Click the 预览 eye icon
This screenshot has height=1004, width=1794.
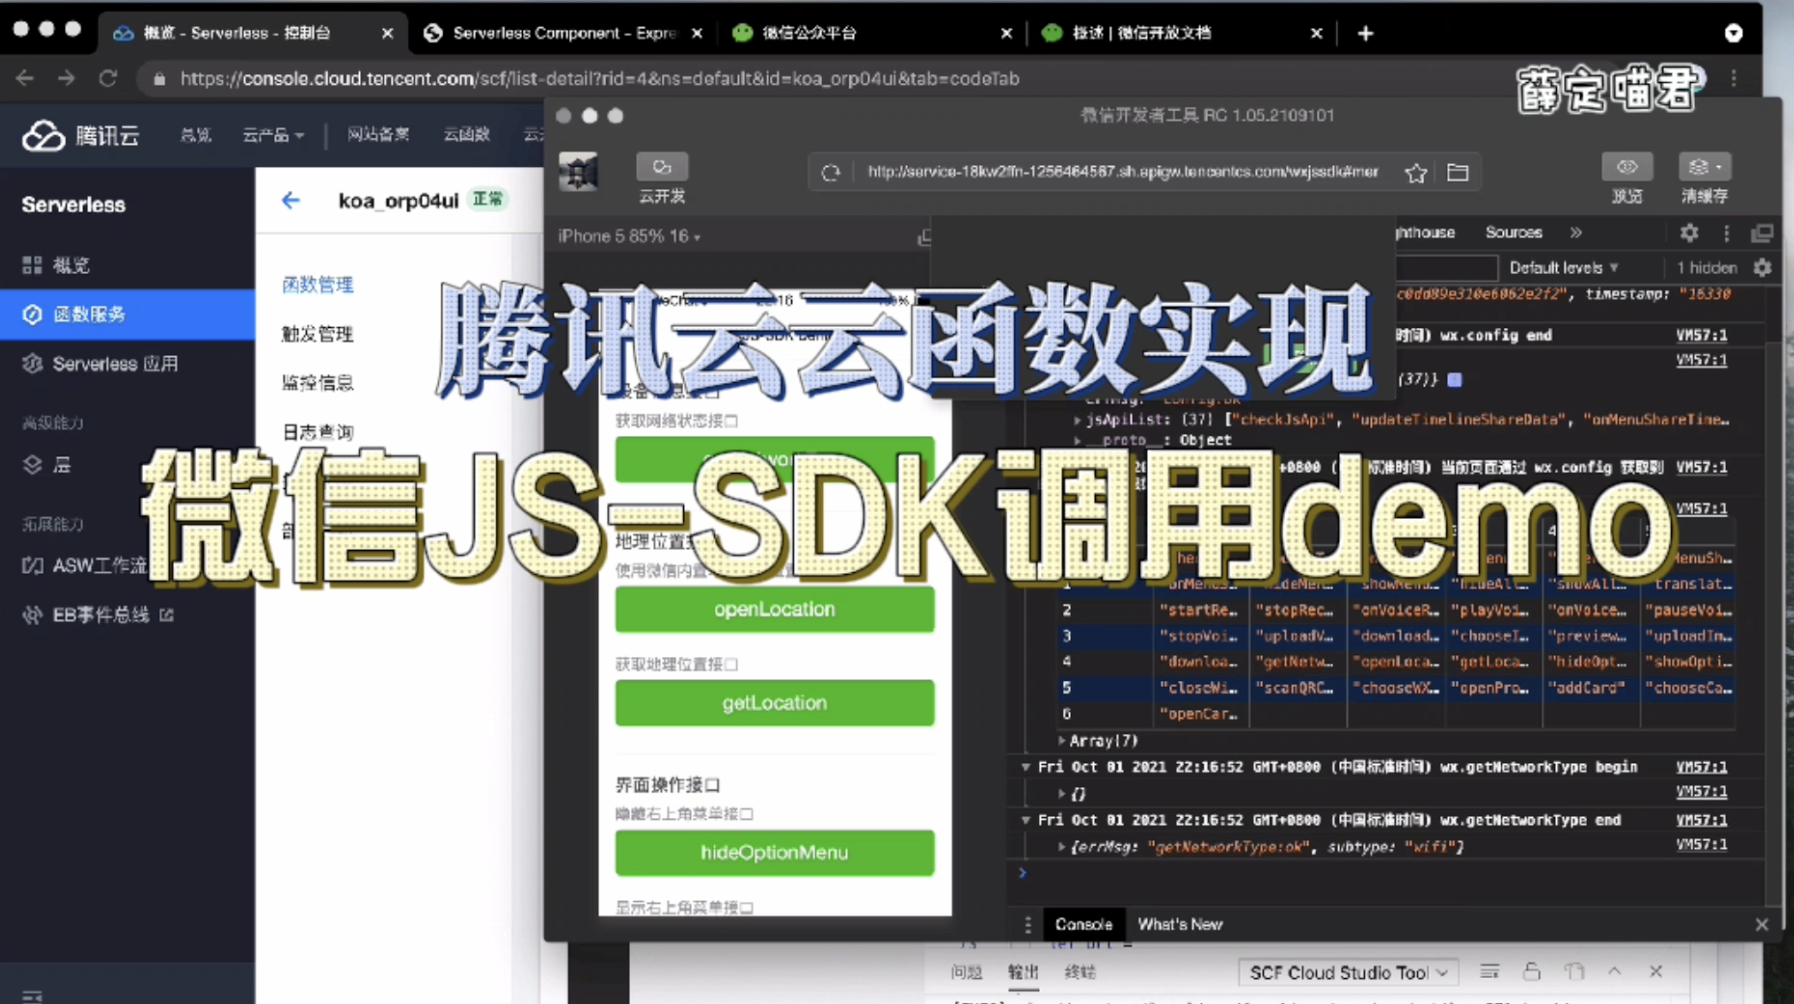click(x=1627, y=167)
